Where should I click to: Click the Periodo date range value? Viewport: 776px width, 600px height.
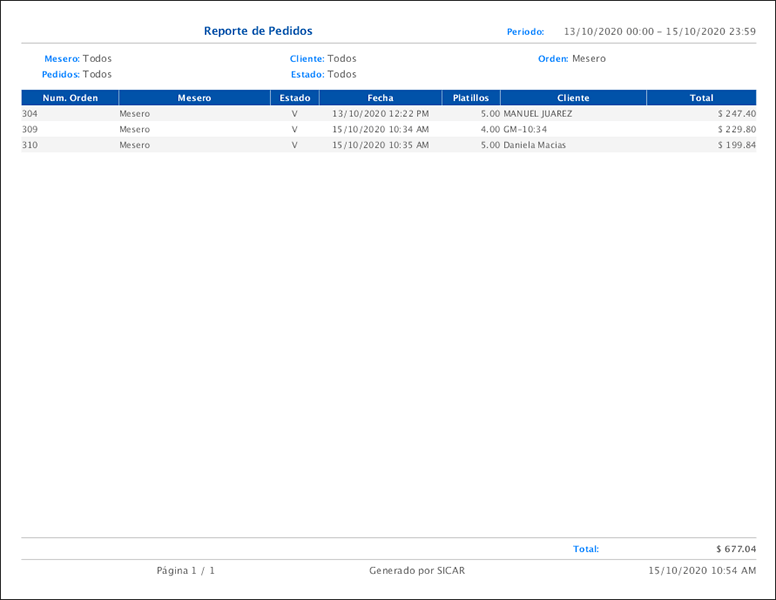(659, 32)
